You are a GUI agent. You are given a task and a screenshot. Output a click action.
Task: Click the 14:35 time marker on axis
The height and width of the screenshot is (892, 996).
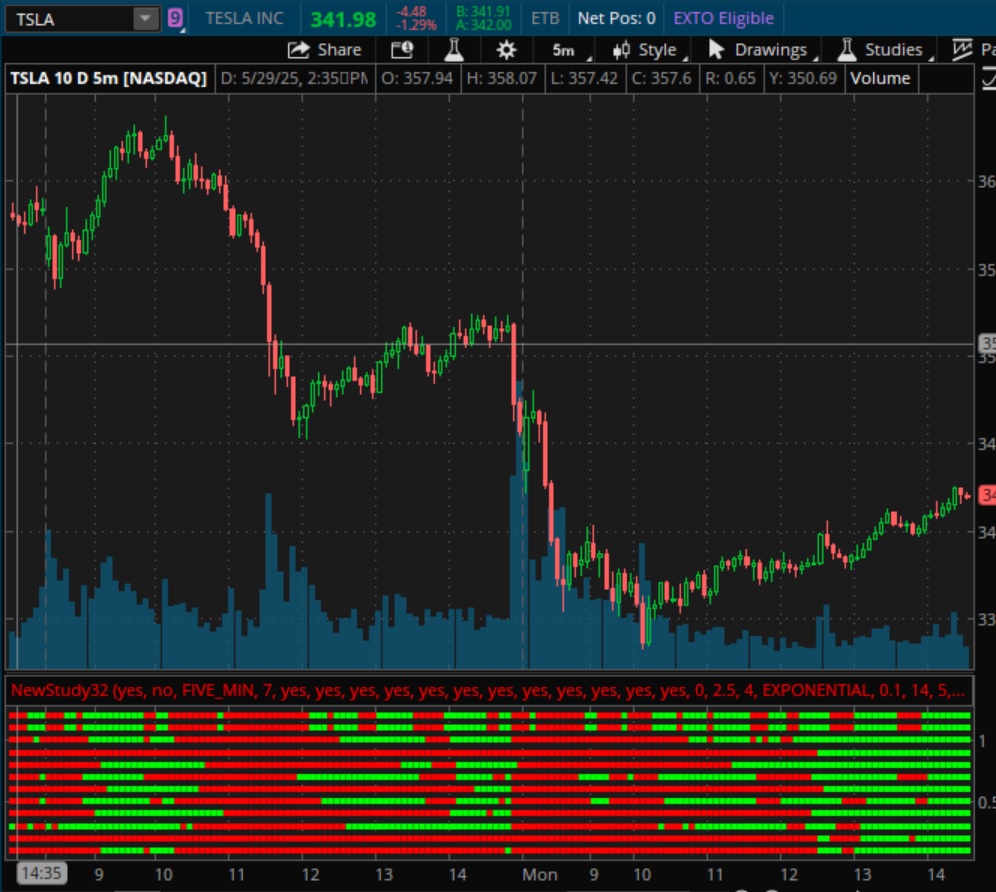[x=41, y=874]
